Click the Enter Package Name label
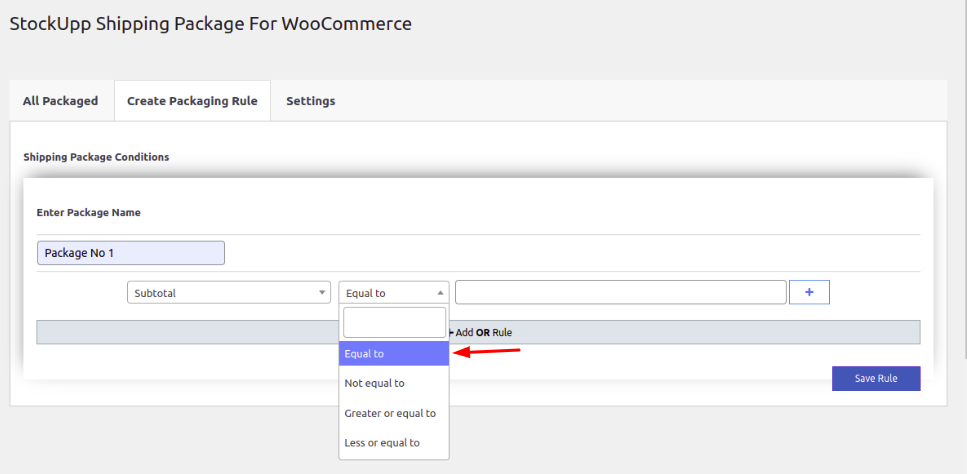The height and width of the screenshot is (474, 967). click(89, 213)
